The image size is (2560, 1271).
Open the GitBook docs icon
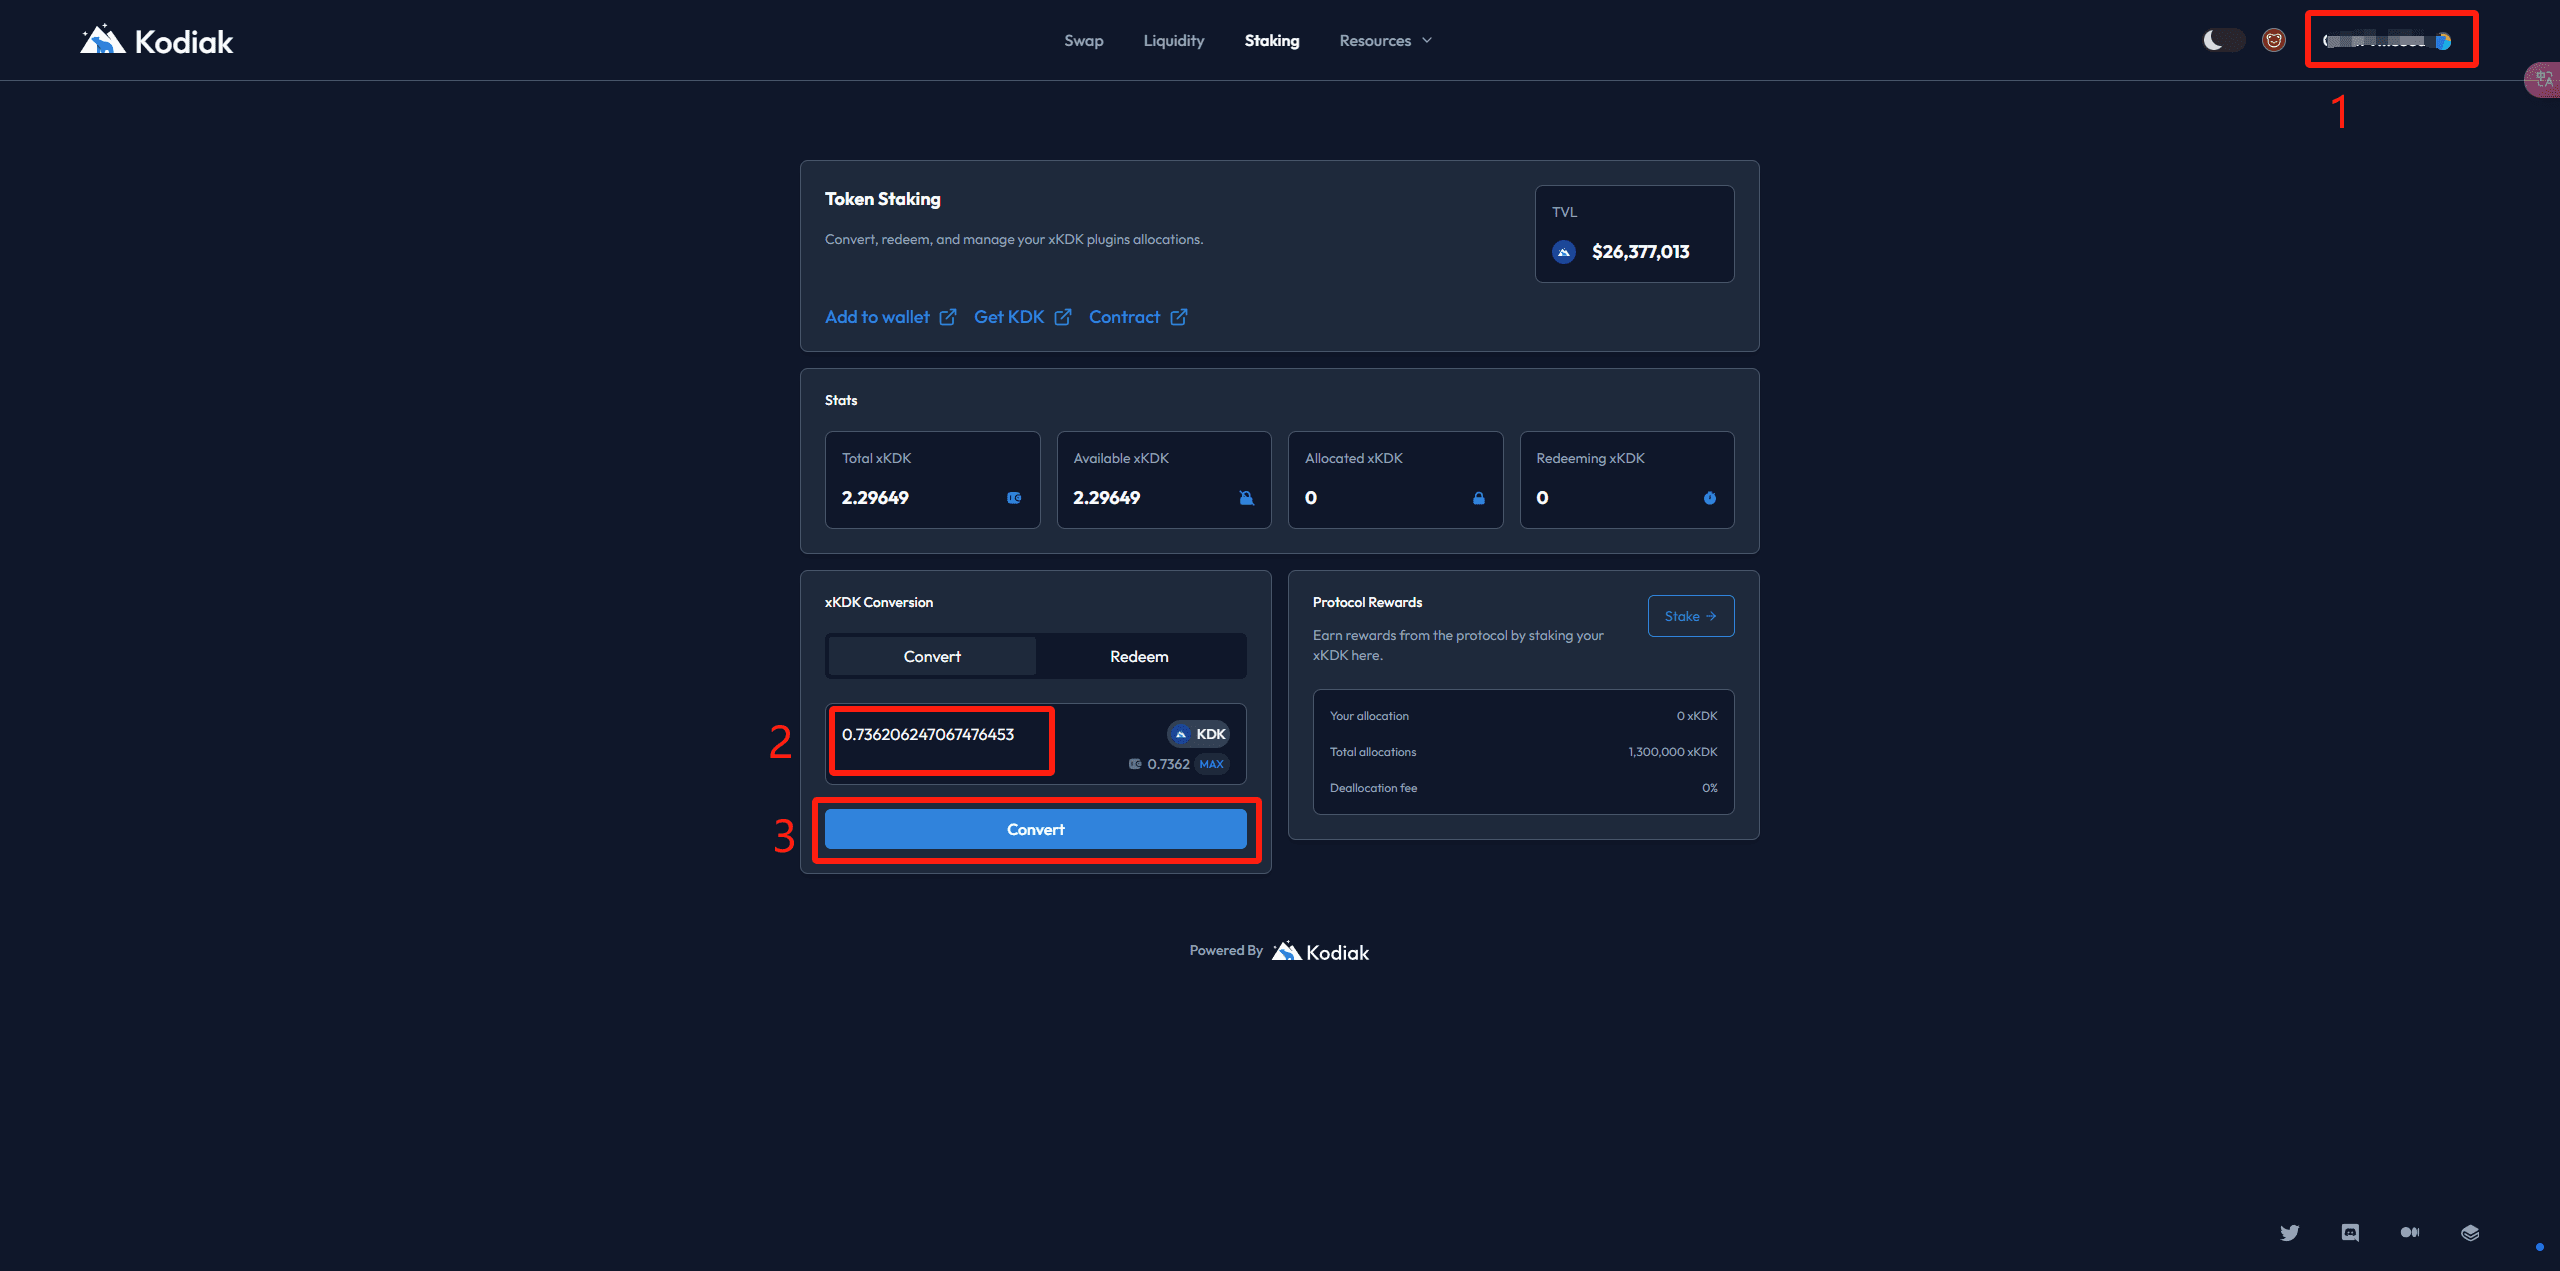click(2470, 1232)
